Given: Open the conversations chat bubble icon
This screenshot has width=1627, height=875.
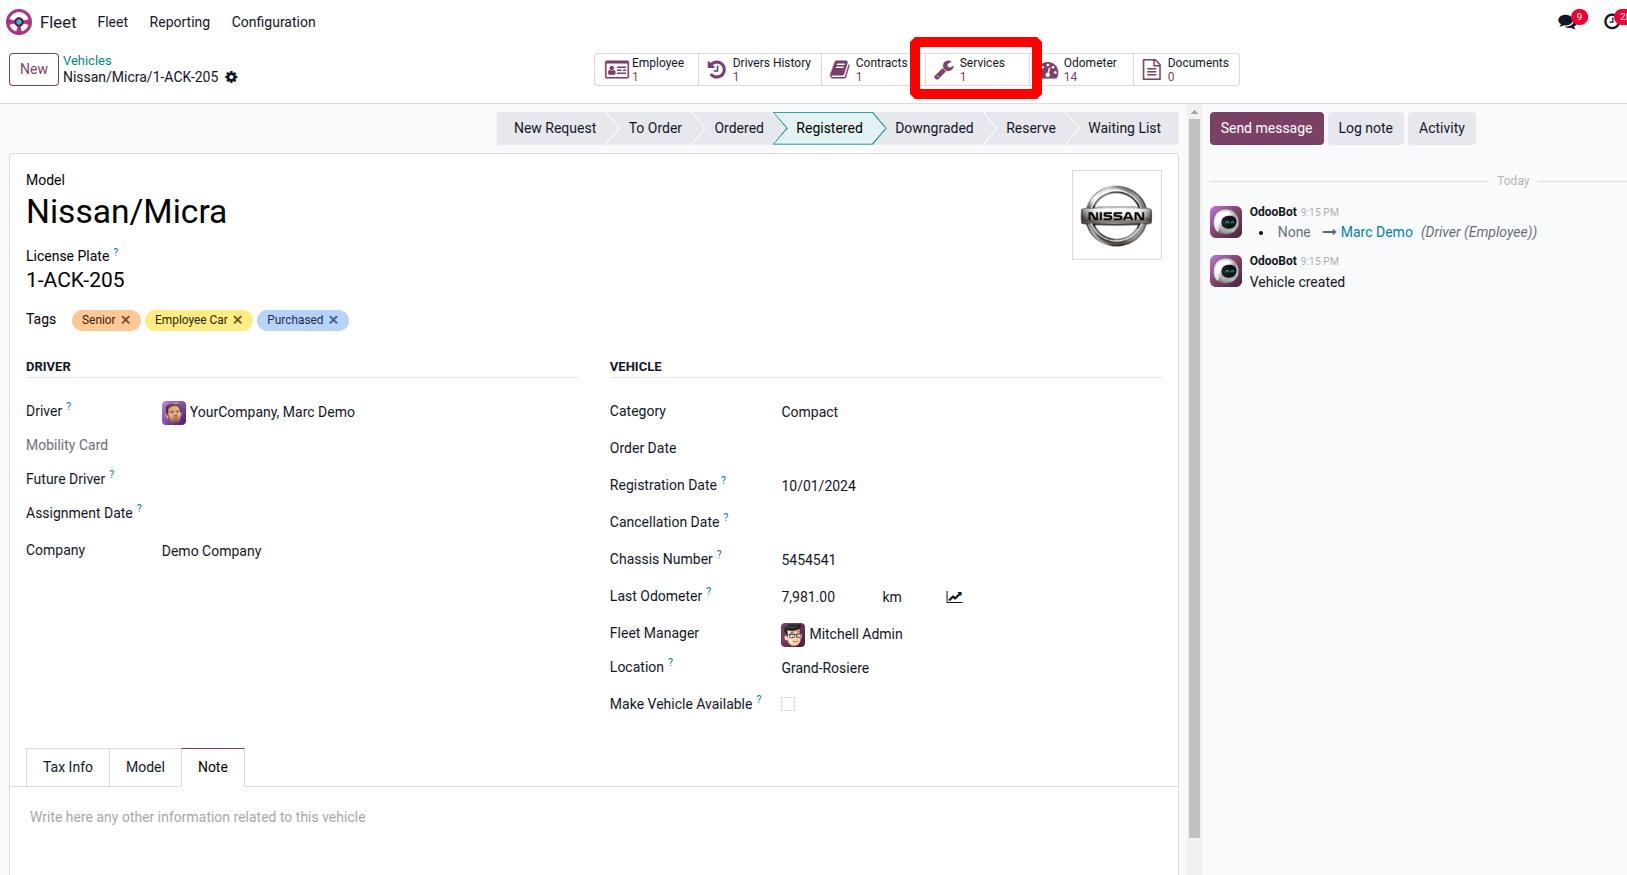Looking at the screenshot, I should (x=1567, y=22).
